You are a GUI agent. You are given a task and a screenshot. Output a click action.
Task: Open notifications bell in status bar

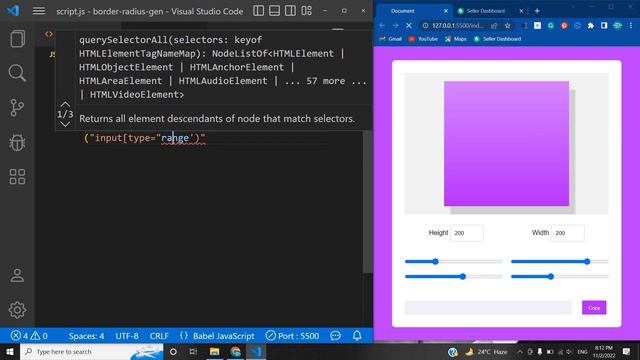[x=357, y=336]
